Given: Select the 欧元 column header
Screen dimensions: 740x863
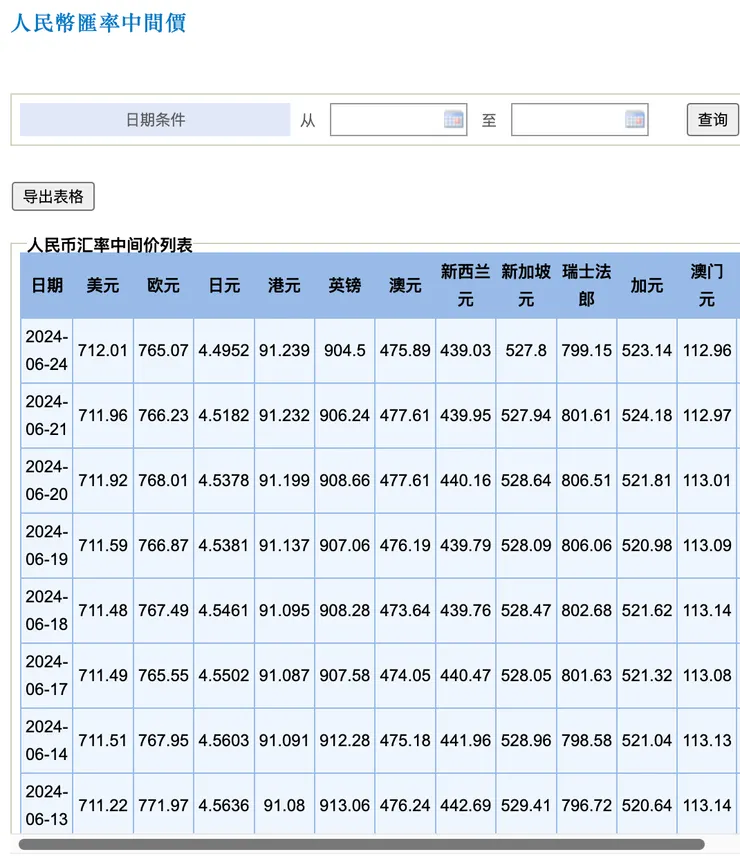Looking at the screenshot, I should point(163,285).
